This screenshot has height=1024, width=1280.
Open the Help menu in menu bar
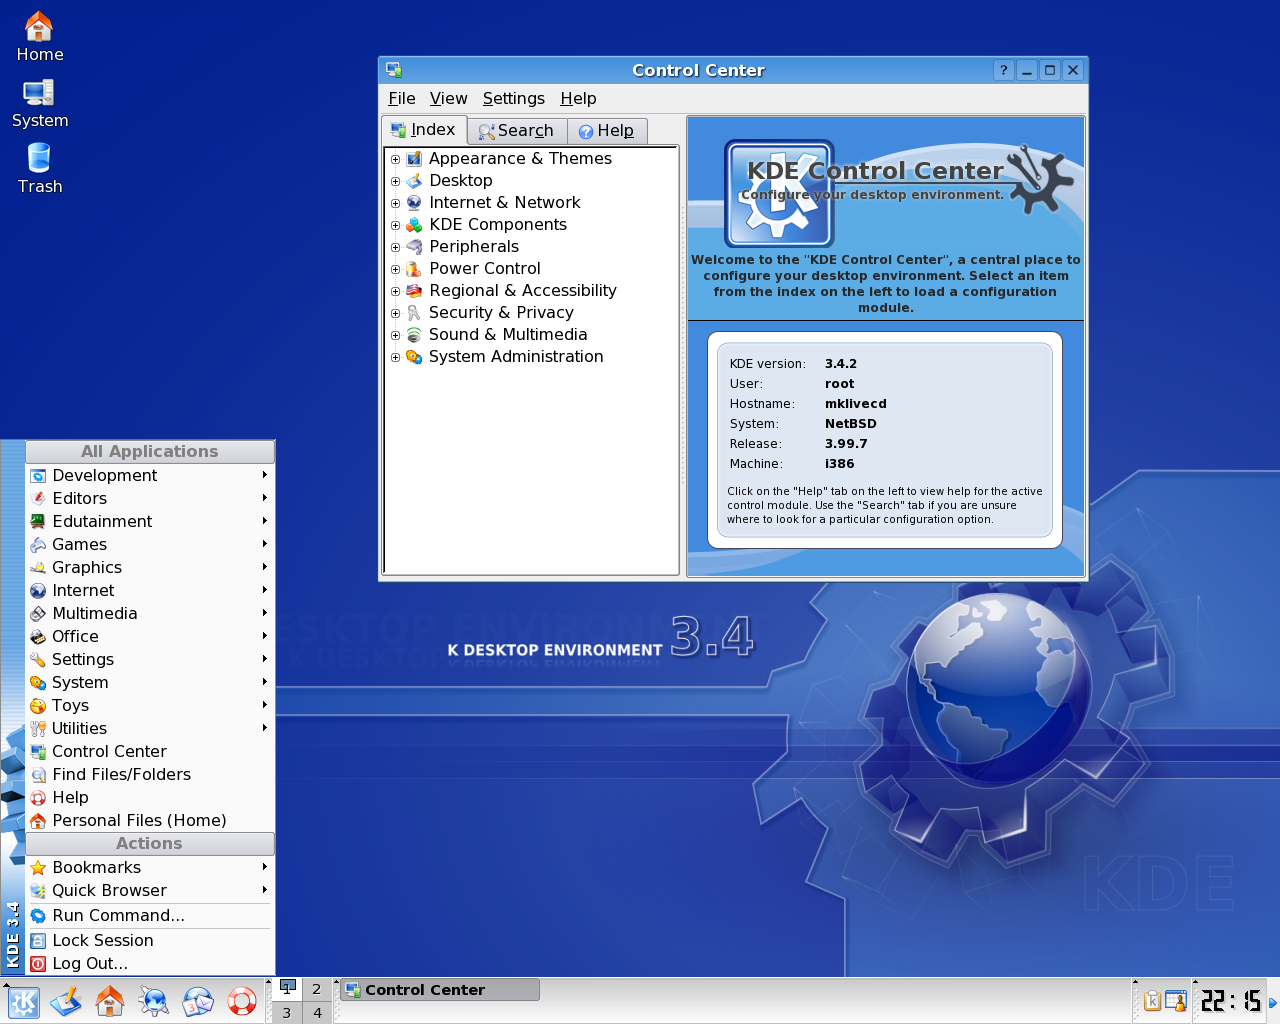(578, 98)
